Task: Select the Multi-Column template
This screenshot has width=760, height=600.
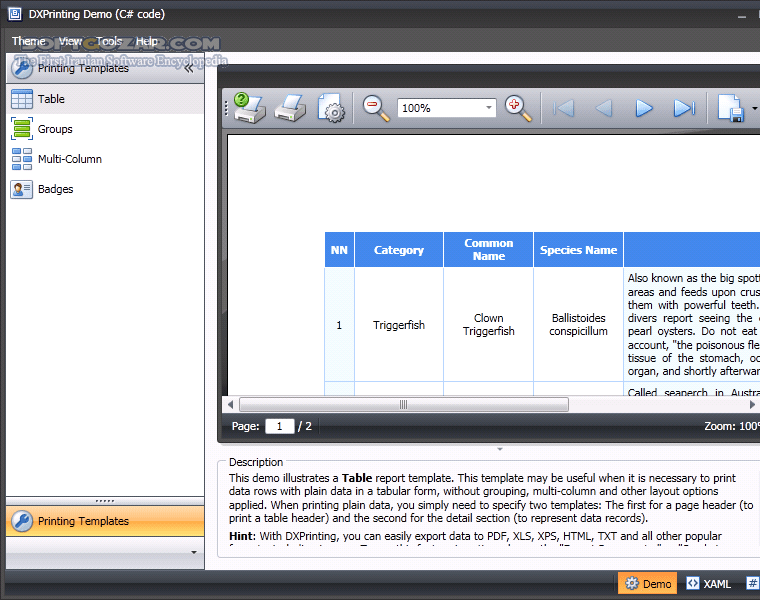Action: (x=69, y=159)
